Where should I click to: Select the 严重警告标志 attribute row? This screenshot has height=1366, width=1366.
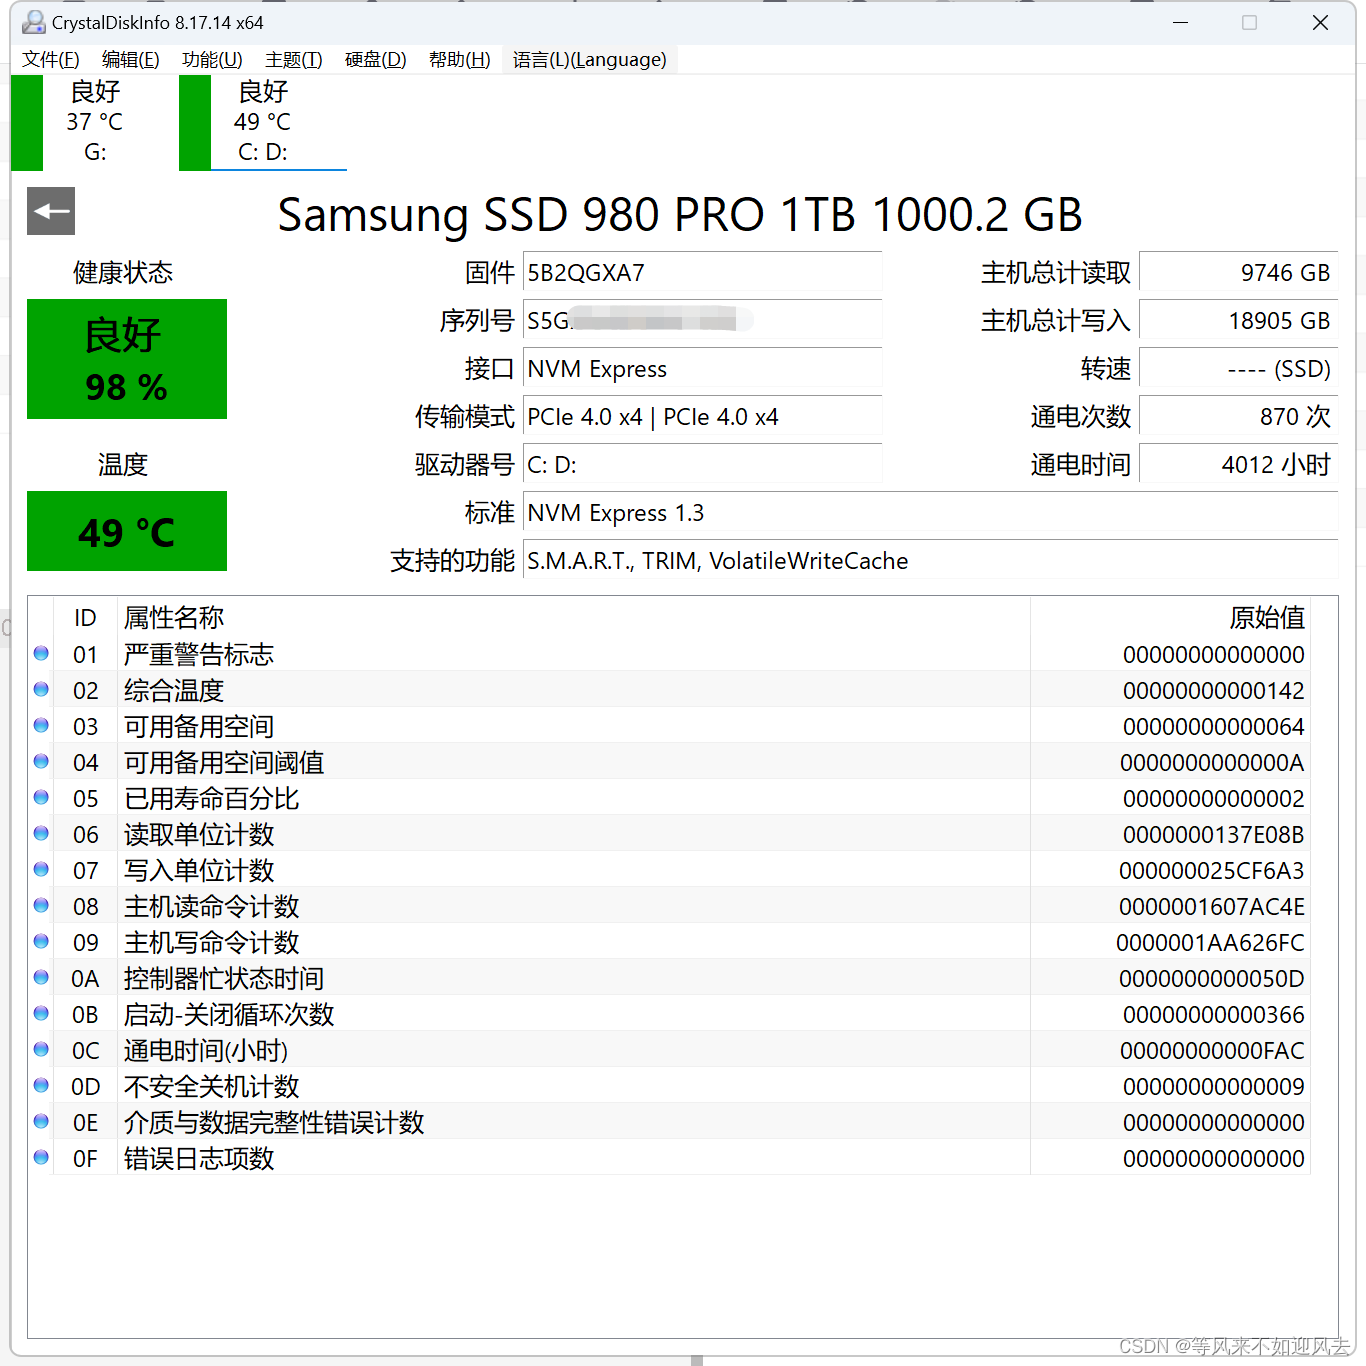[x=669, y=654]
